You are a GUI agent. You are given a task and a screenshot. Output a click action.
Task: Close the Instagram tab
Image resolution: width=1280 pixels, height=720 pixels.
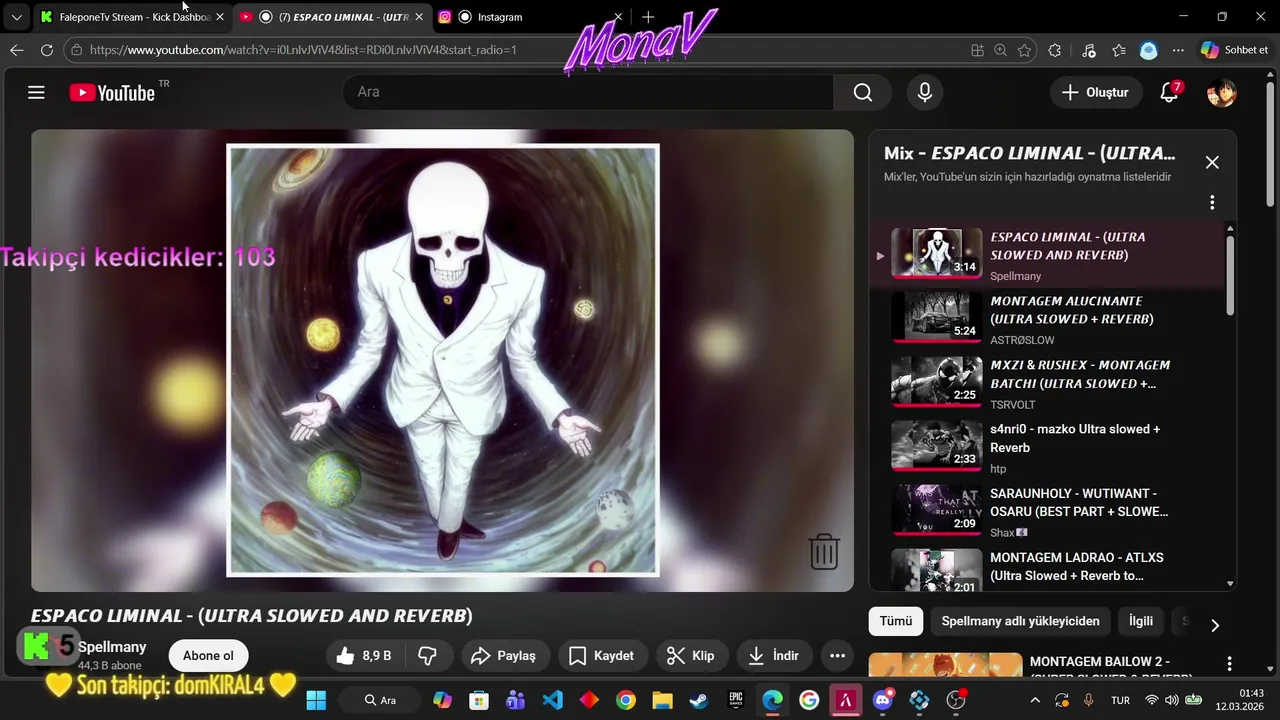(618, 17)
